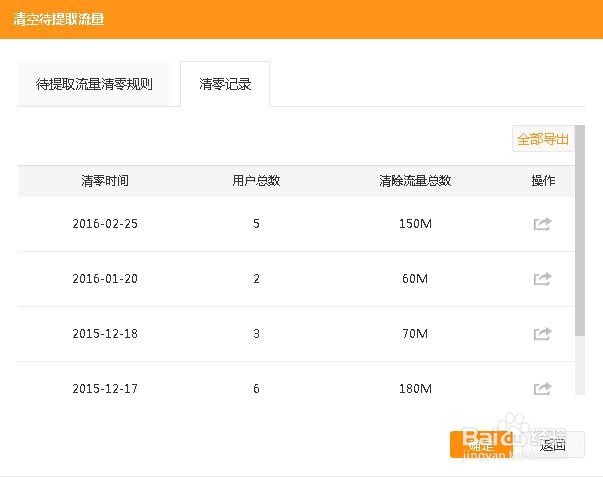Click user count 5 in 2016-02-25 row
The width and height of the screenshot is (603, 477).
256,223
